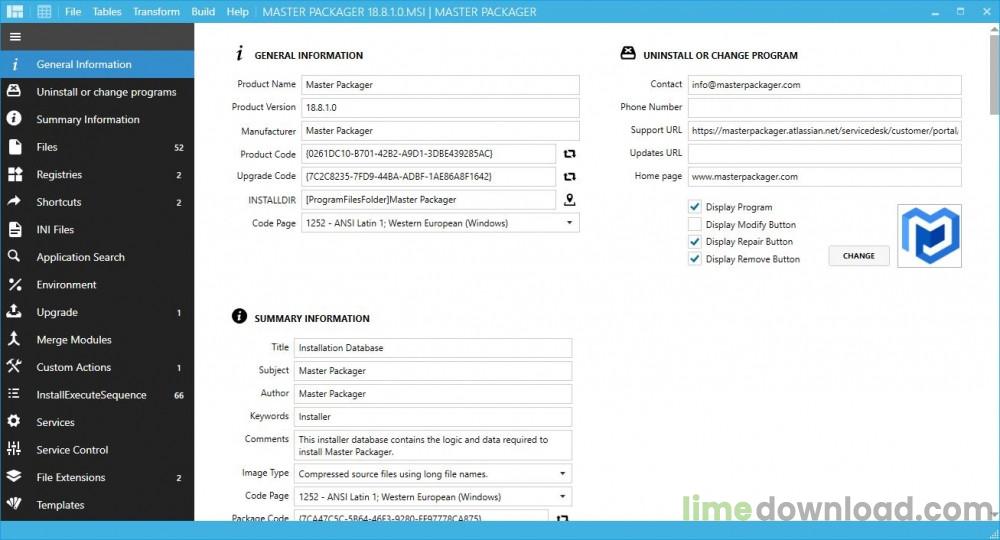
Task: Click the Uninstall or change programs sidebar icon
Action: click(x=14, y=91)
